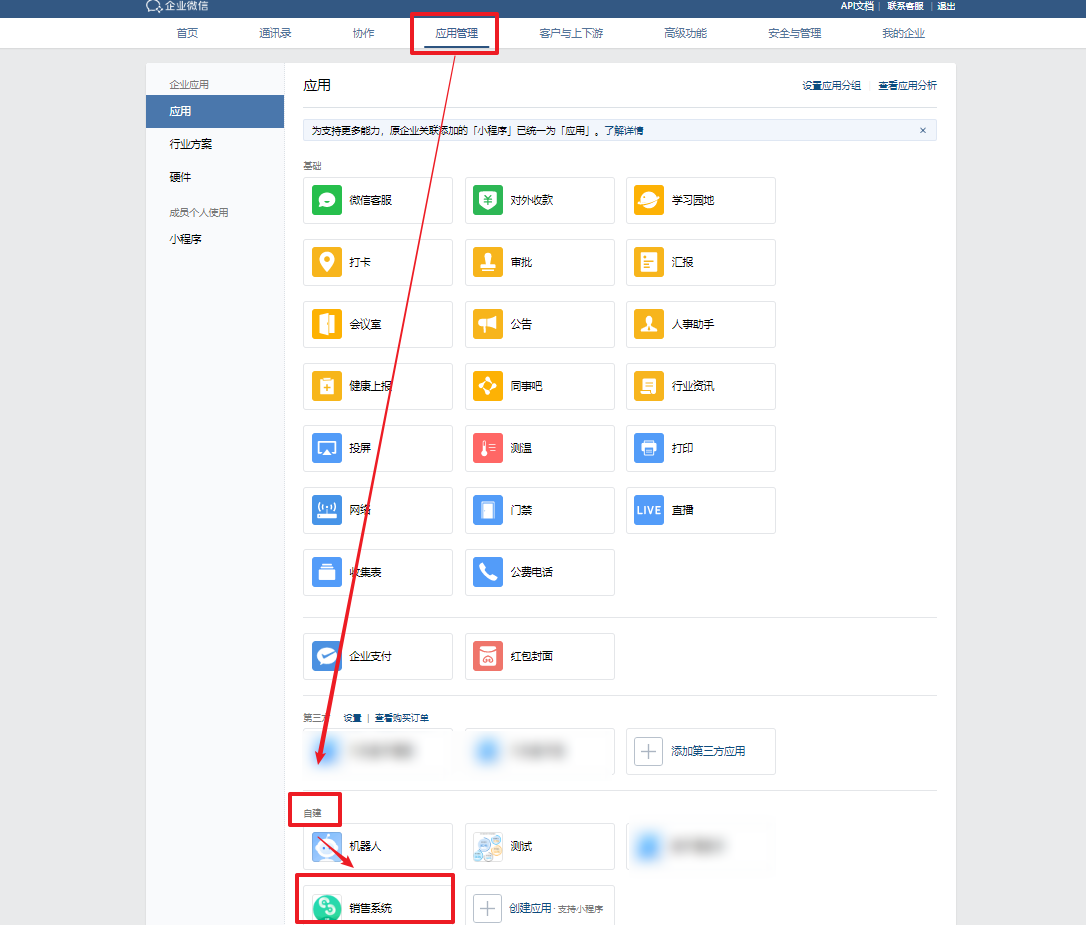The width and height of the screenshot is (1086, 925).
Task: Click the 联系客服 link
Action: (905, 6)
